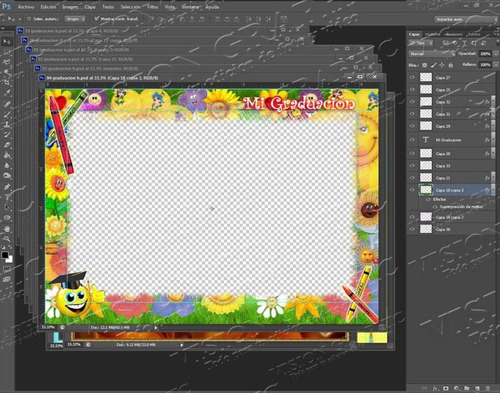Screen dimensions: 500x393
Task: Hide the Capa 32 layer
Action: click(x=412, y=102)
